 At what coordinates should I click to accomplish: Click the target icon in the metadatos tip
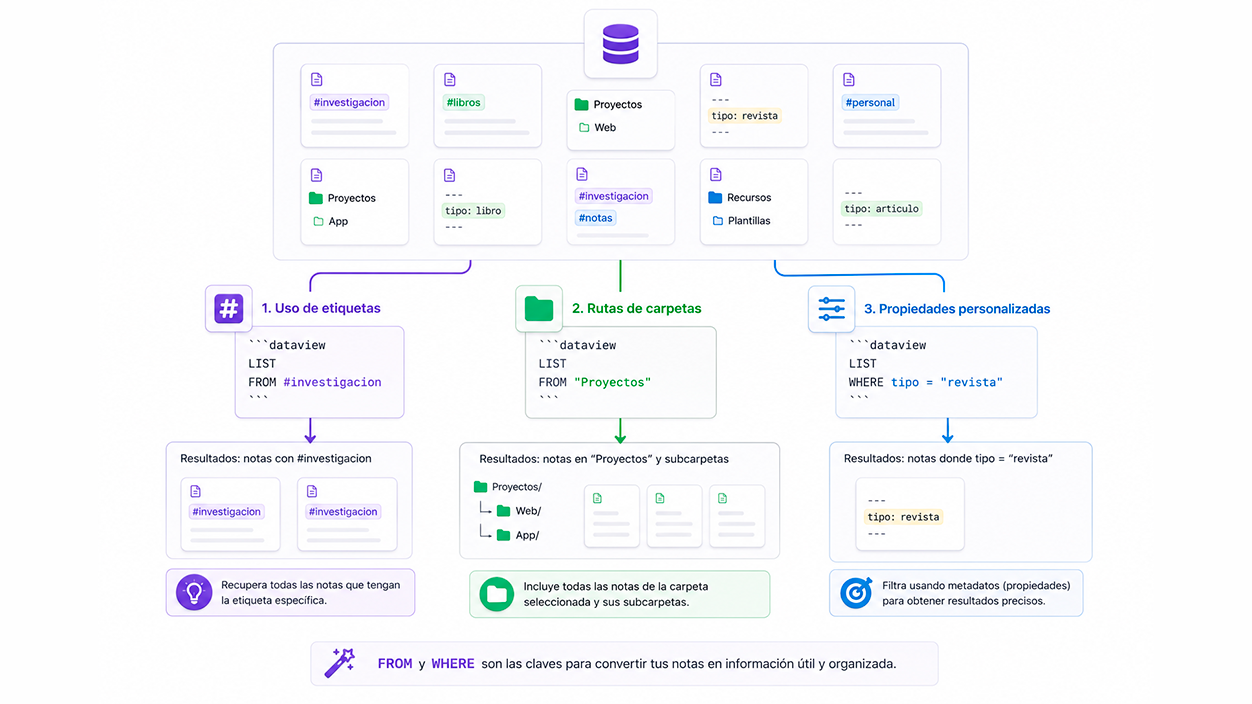(x=856, y=593)
